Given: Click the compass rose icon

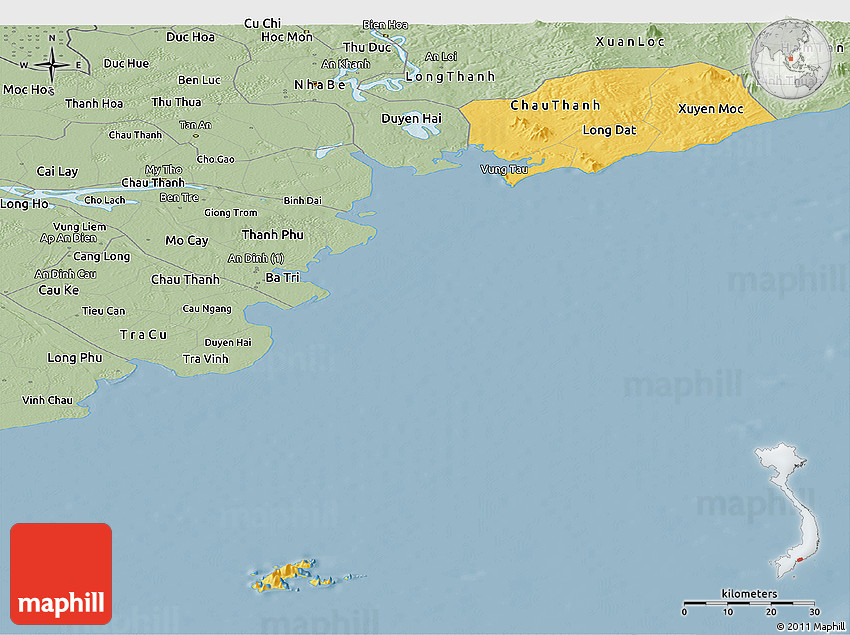Looking at the screenshot, I should click(52, 66).
